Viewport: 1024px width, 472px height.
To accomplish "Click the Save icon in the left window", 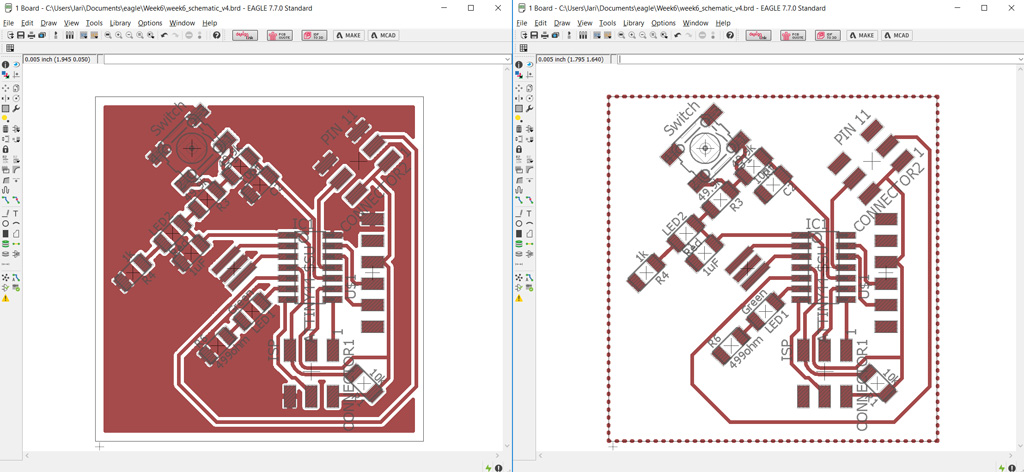I will point(20,35).
